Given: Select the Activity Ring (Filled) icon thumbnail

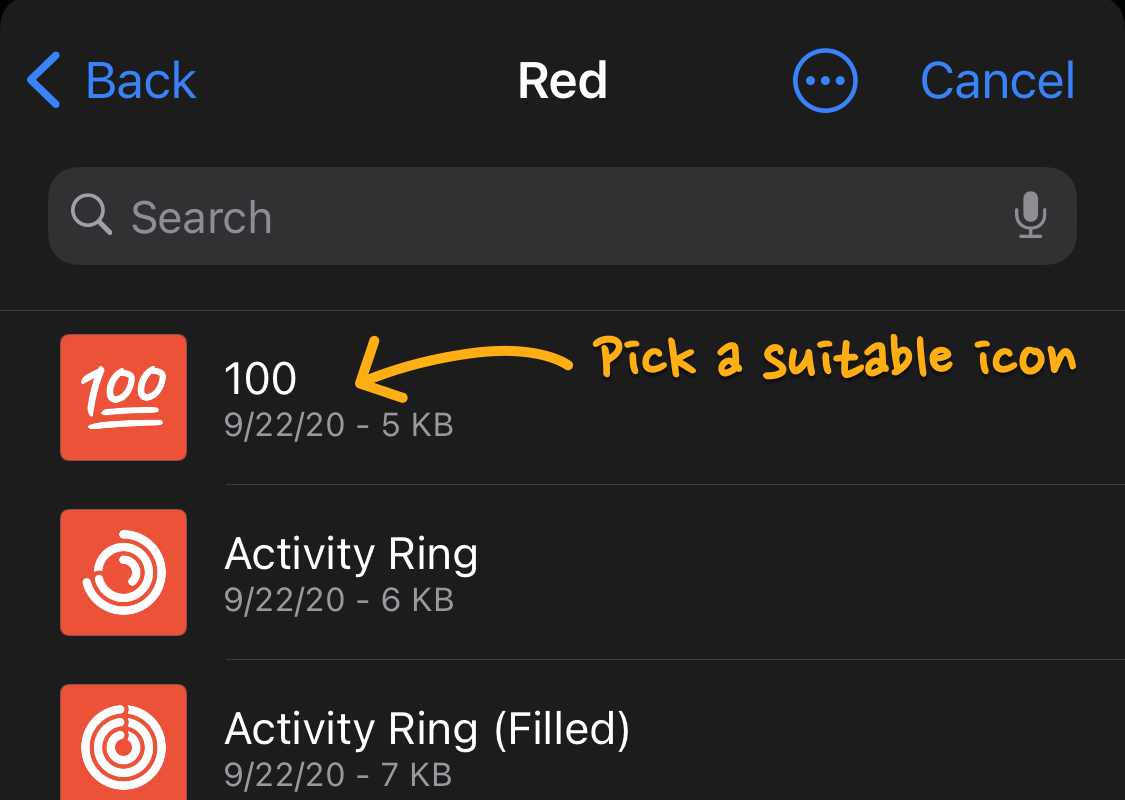Looking at the screenshot, I should pos(123,742).
